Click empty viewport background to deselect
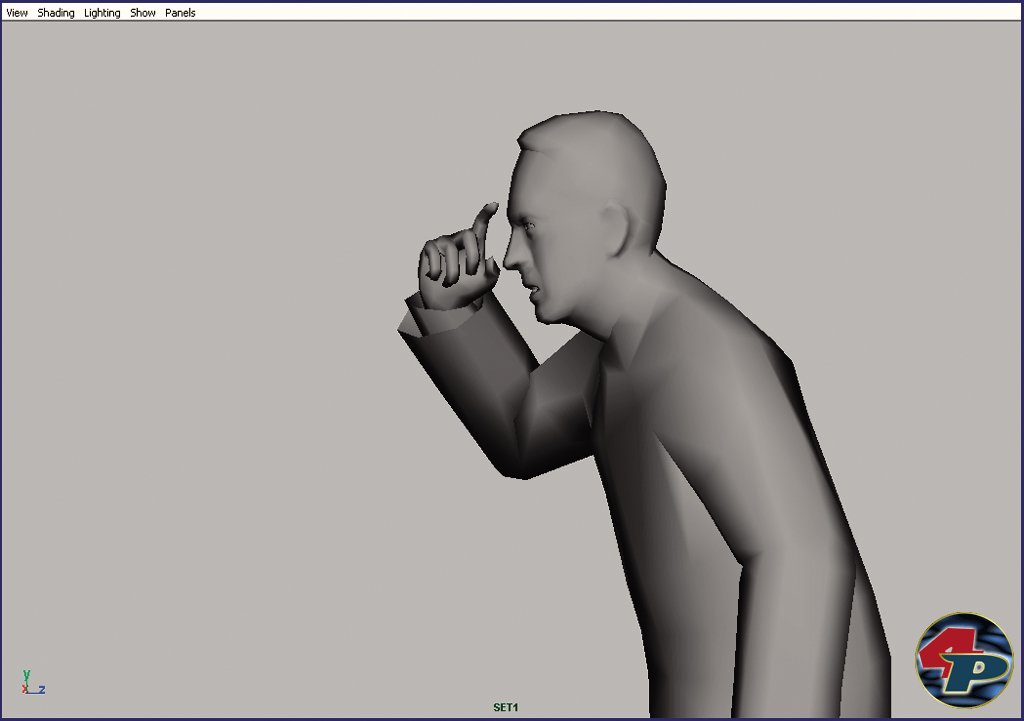Screen dimensions: 1024x721 tap(200, 350)
